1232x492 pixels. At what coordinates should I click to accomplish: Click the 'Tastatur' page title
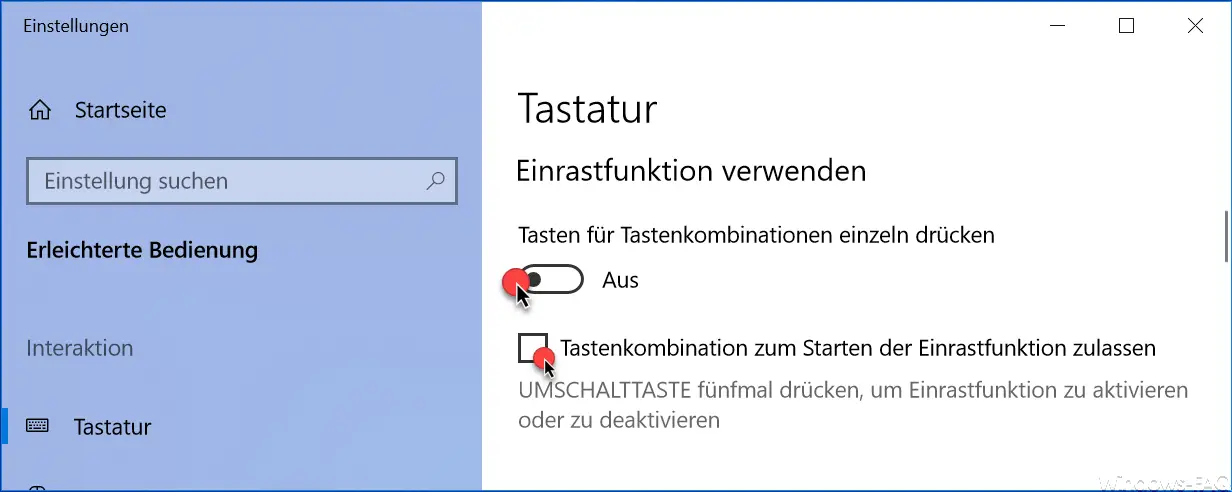[x=587, y=108]
